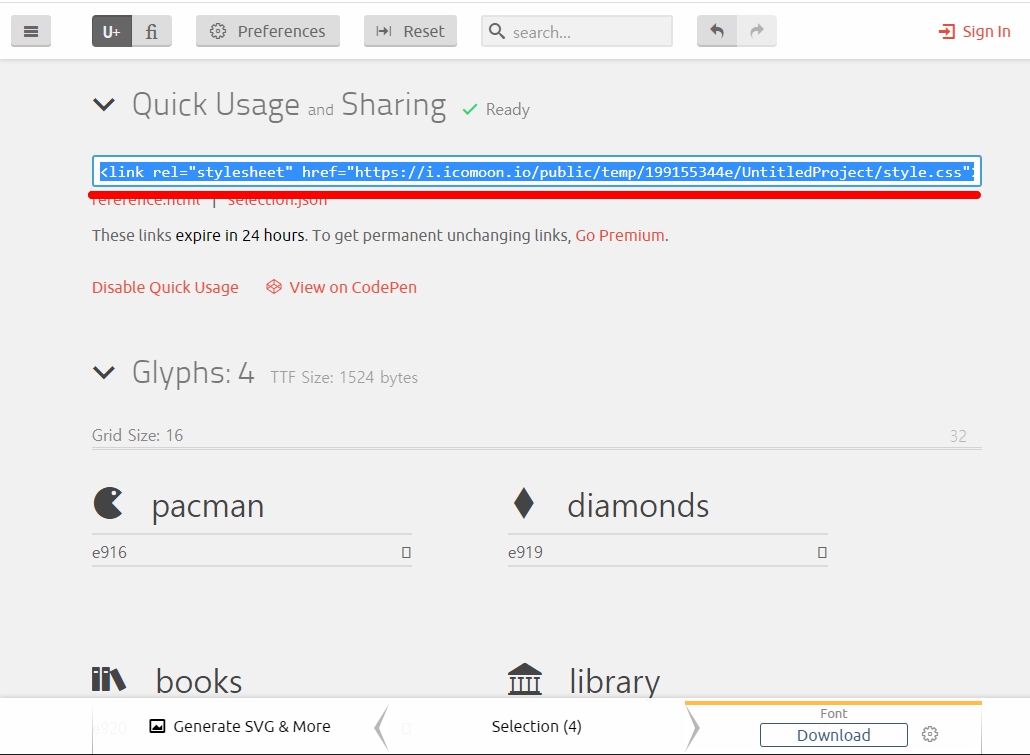
Task: Open Generate SVG & More tab
Action: click(x=240, y=726)
